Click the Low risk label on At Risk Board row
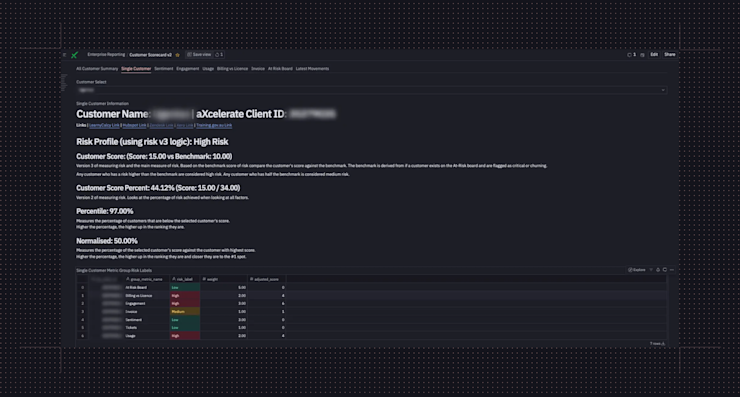740x397 pixels. (x=185, y=287)
